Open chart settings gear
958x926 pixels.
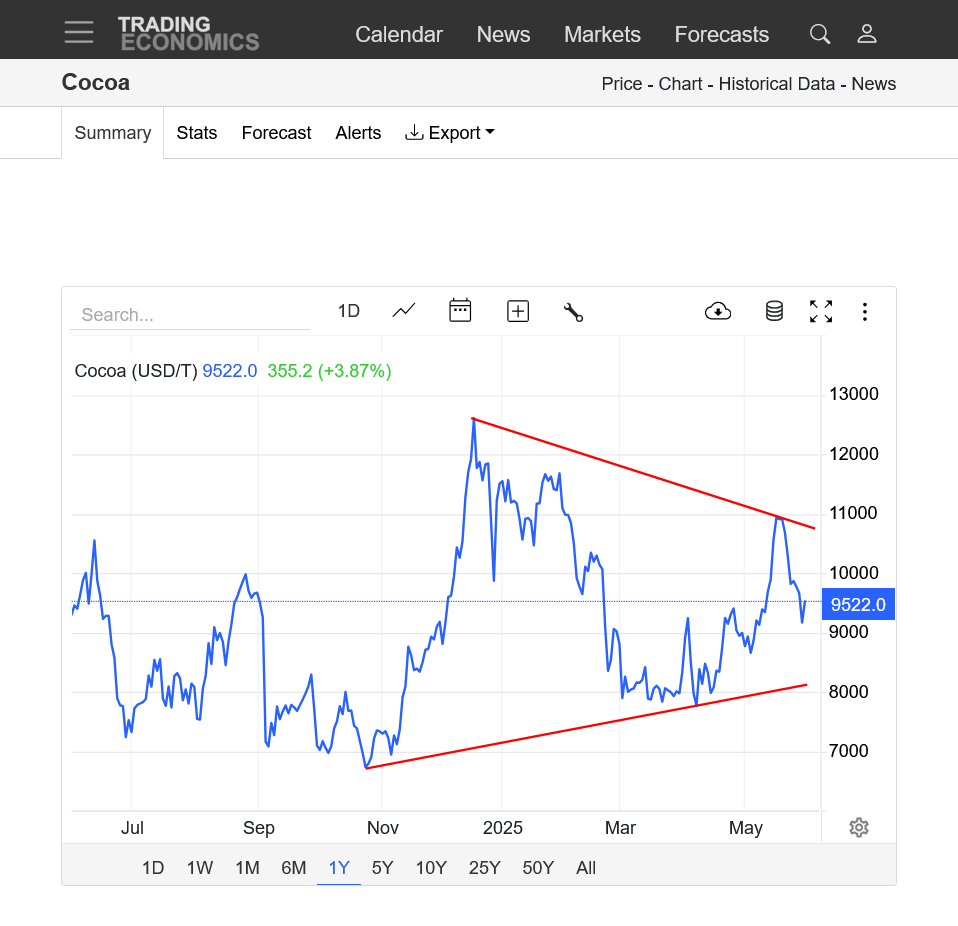(859, 828)
